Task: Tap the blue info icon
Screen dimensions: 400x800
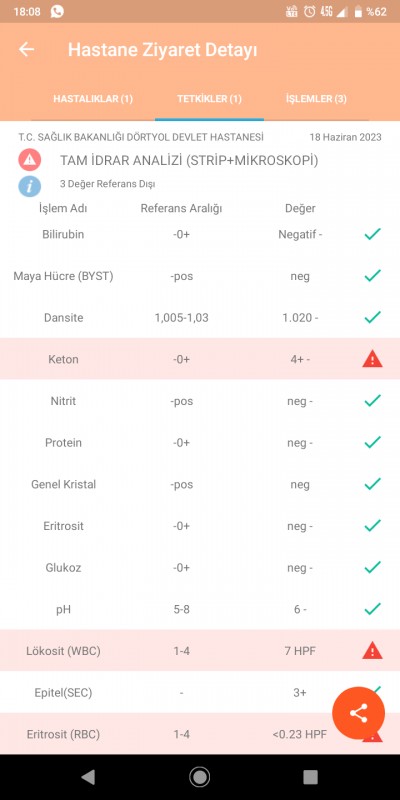Action: (30, 186)
